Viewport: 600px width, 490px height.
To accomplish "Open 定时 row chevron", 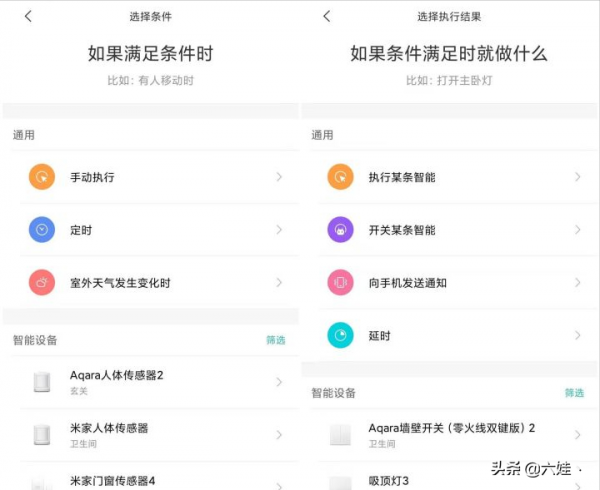I will click(279, 230).
